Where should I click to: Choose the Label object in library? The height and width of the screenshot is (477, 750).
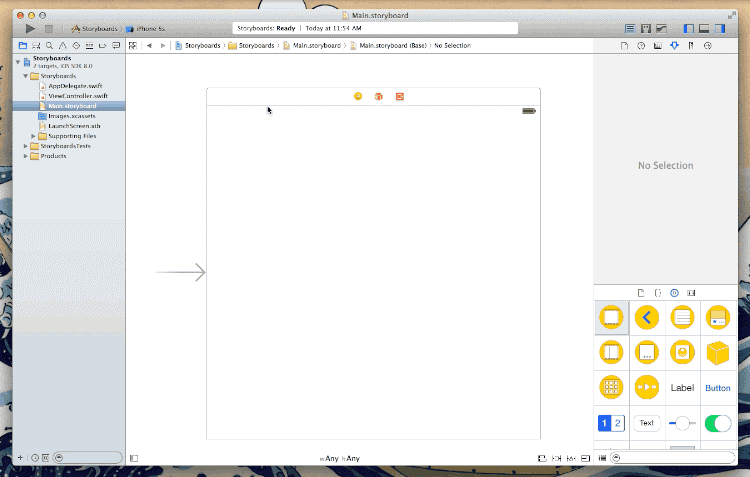682,388
